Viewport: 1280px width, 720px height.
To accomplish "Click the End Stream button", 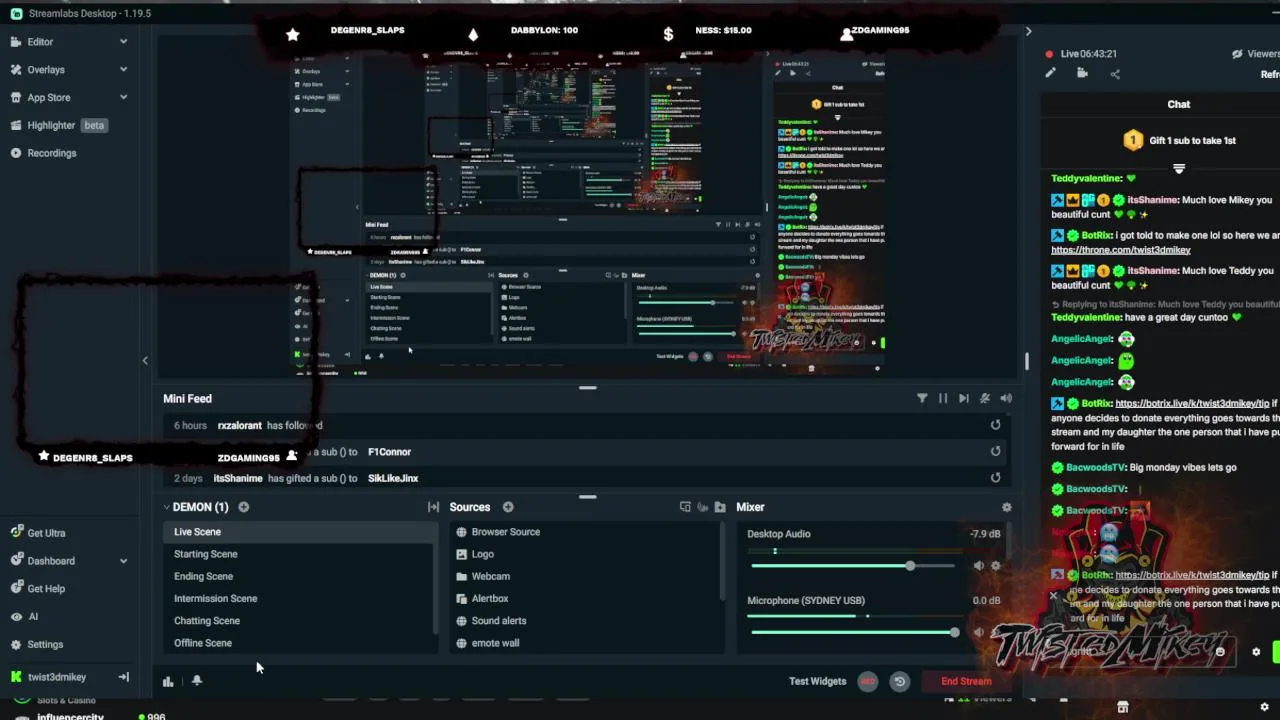I will point(966,681).
